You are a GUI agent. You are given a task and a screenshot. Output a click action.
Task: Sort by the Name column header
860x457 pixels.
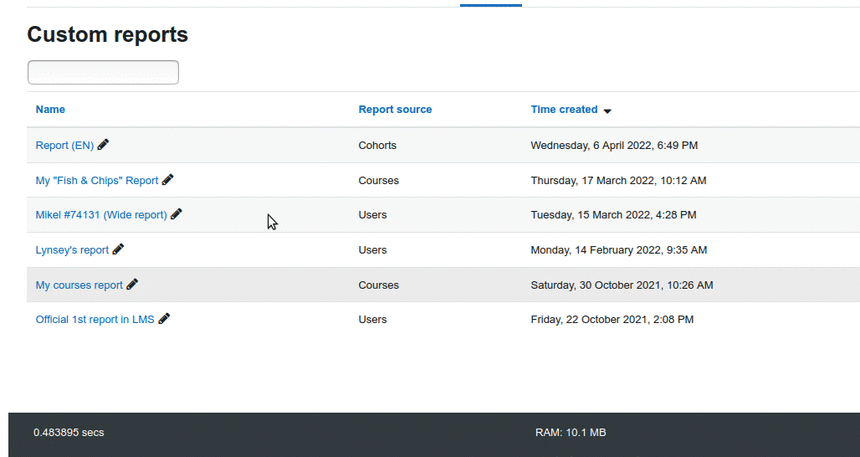click(50, 109)
